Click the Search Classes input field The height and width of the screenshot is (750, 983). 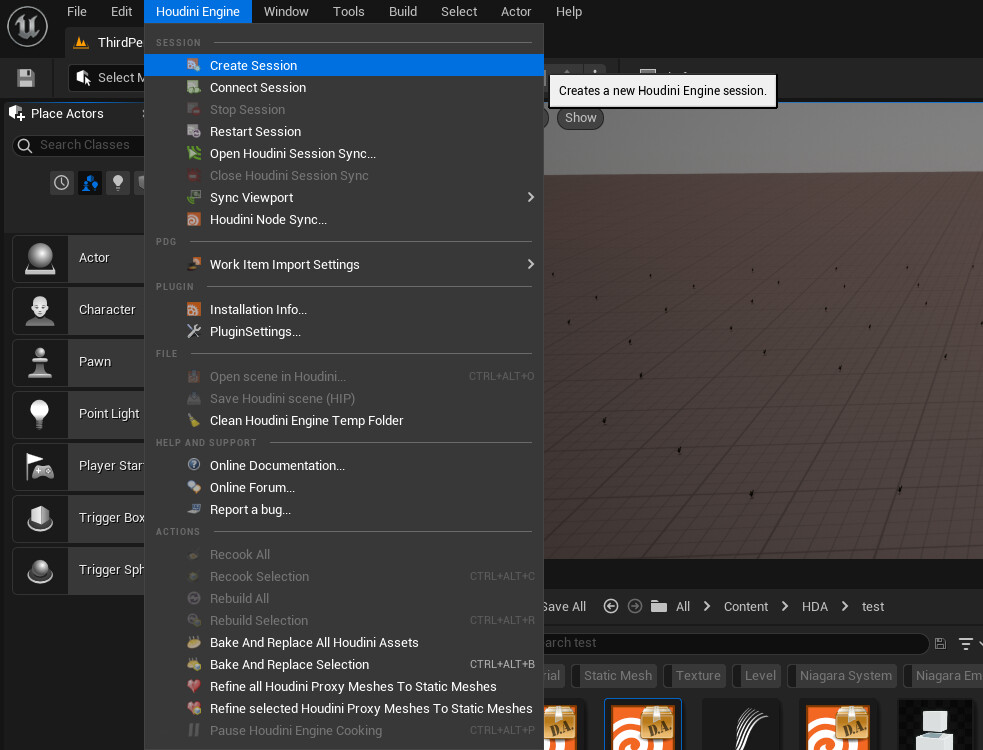(85, 146)
